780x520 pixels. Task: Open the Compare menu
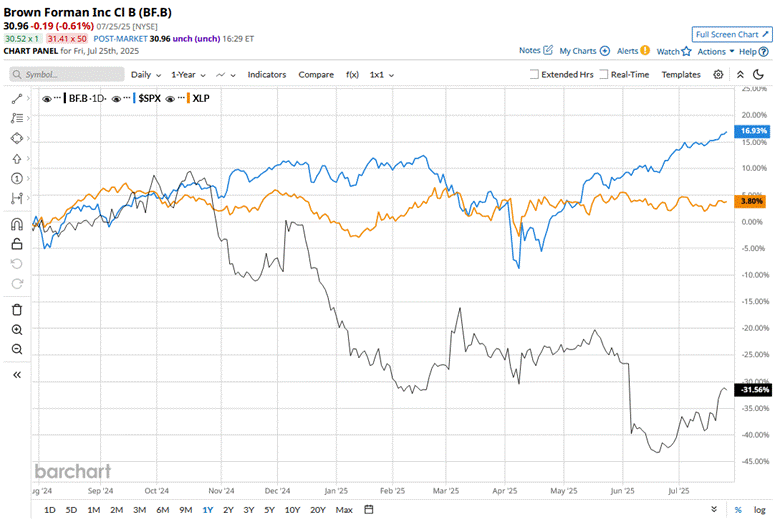click(x=316, y=75)
